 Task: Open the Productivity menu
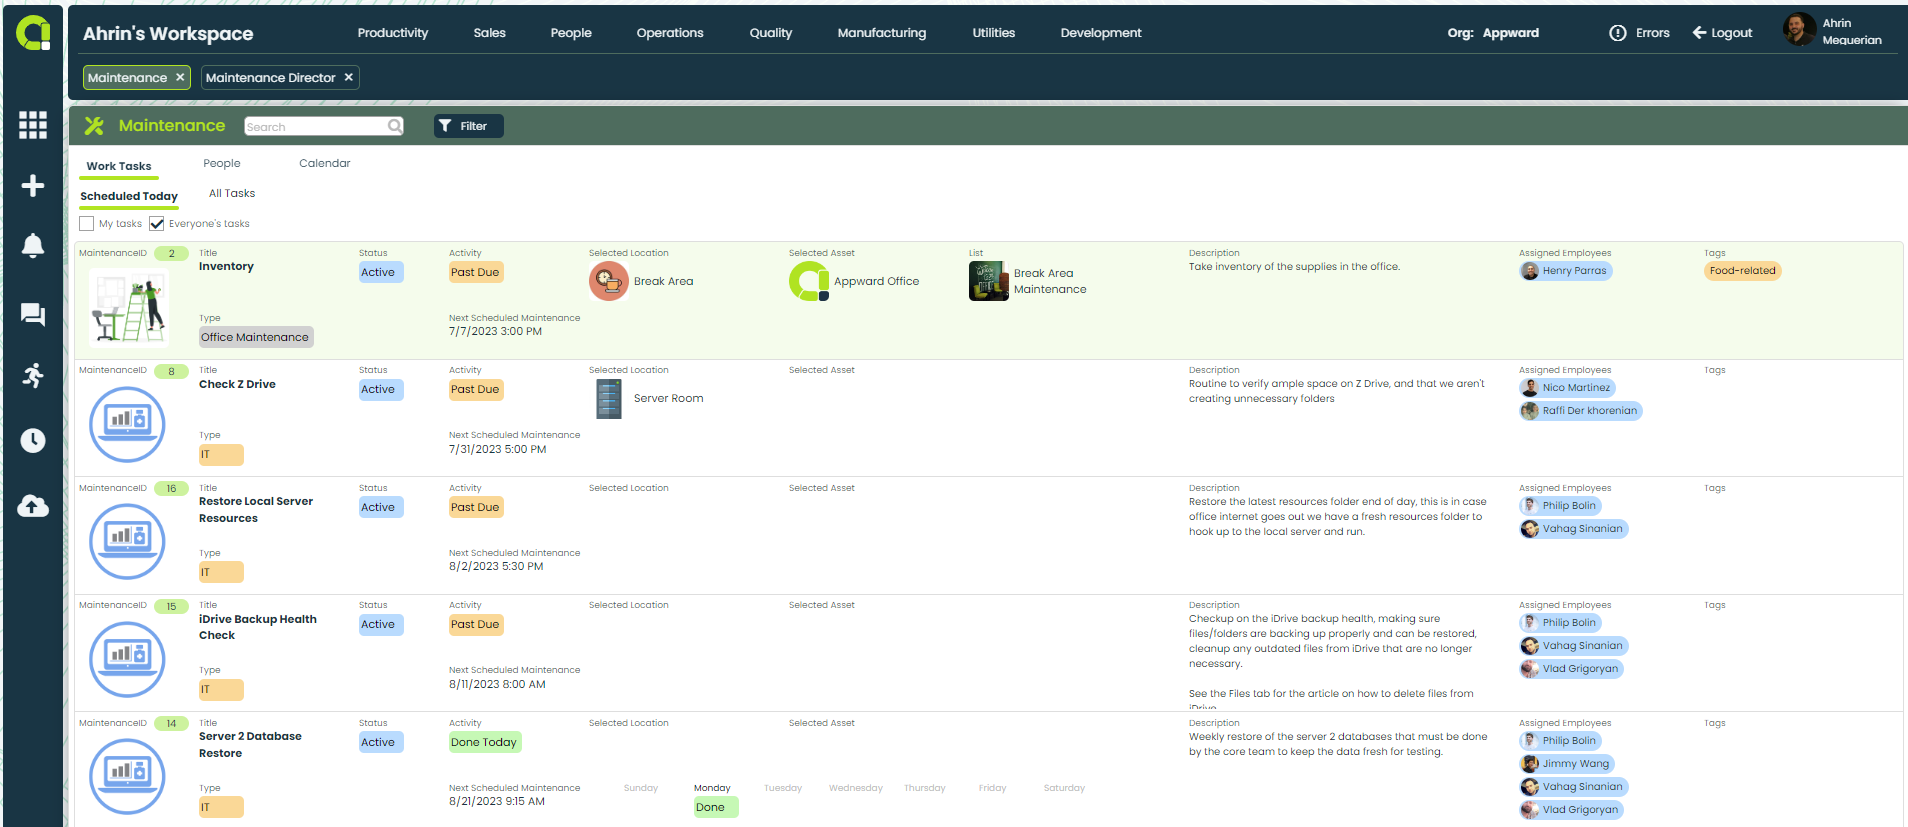pyautogui.click(x=393, y=33)
